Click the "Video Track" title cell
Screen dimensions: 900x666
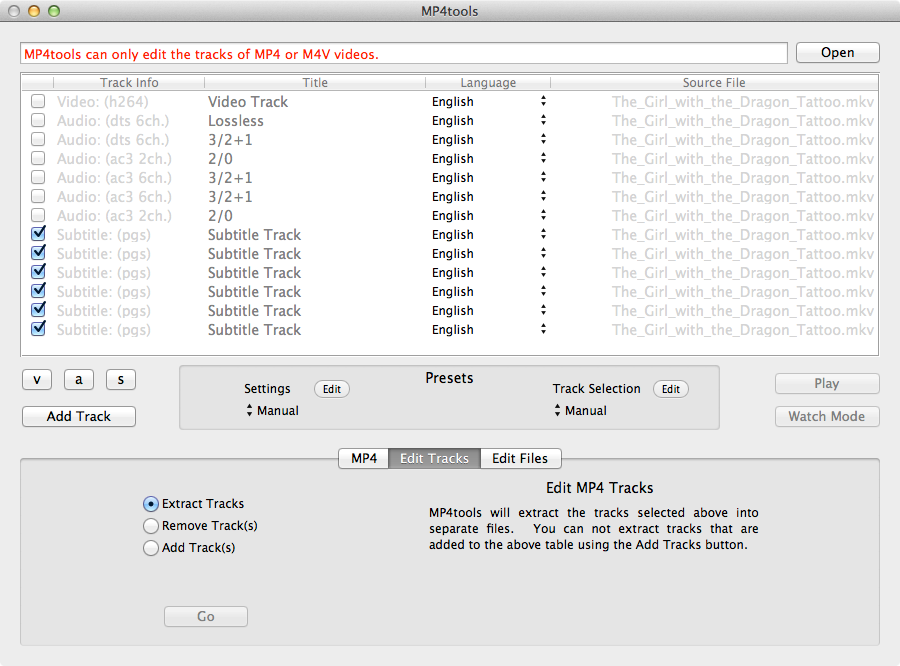tap(248, 102)
